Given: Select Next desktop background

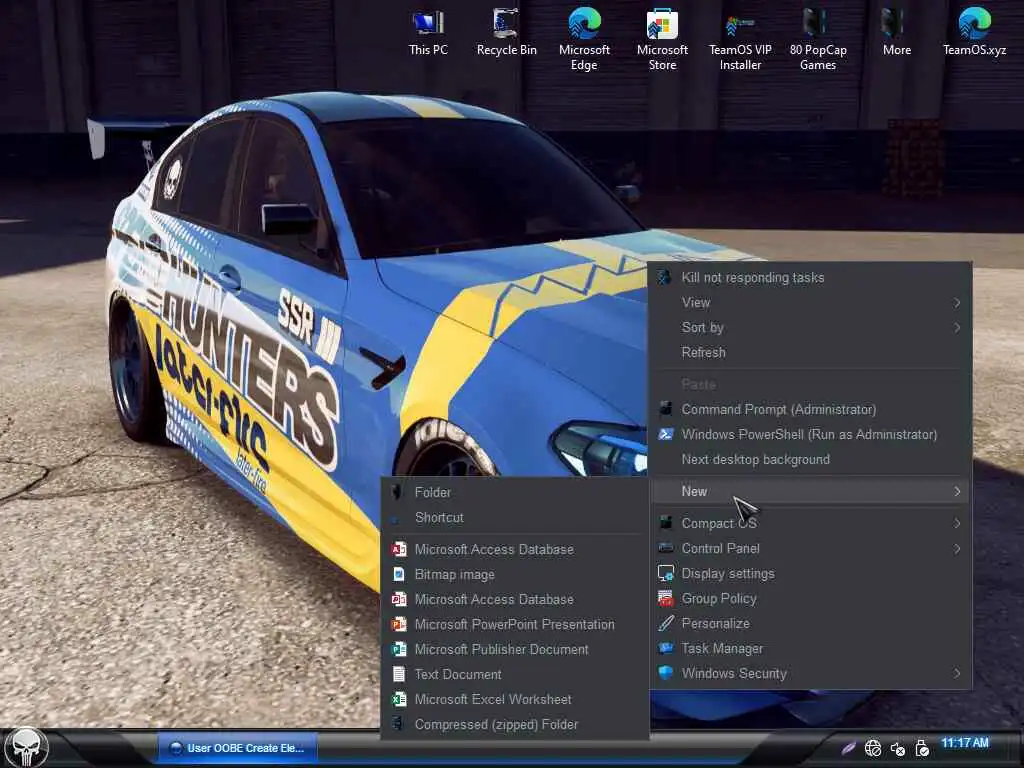Looking at the screenshot, I should [810, 459].
